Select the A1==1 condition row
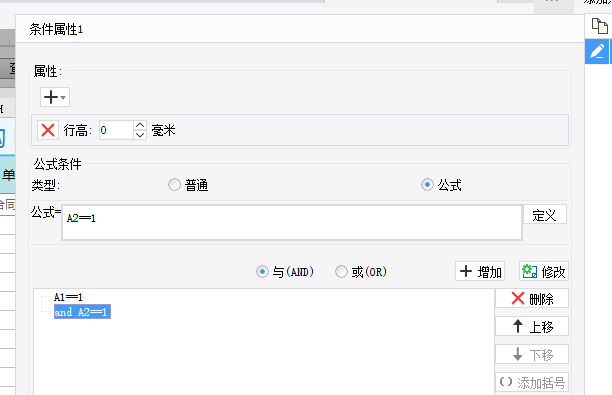 (x=68, y=297)
